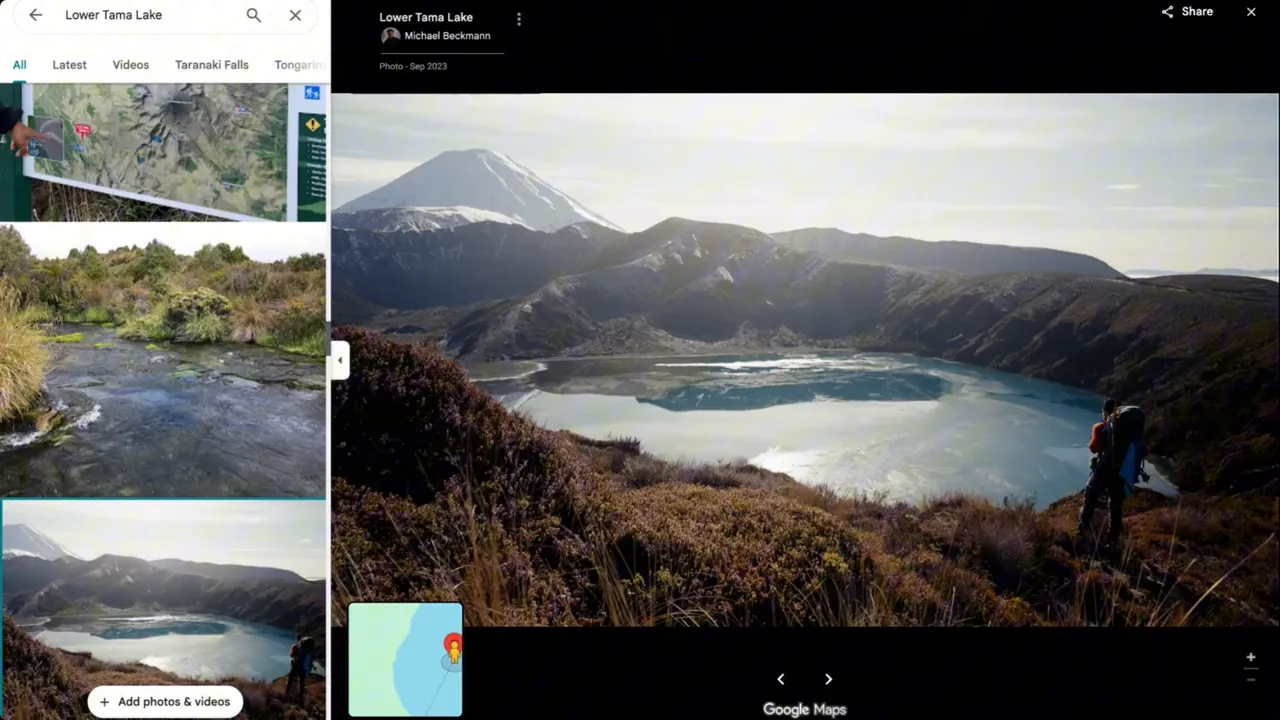Collapse the side photo panel
This screenshot has width=1280, height=720.
tap(340, 360)
